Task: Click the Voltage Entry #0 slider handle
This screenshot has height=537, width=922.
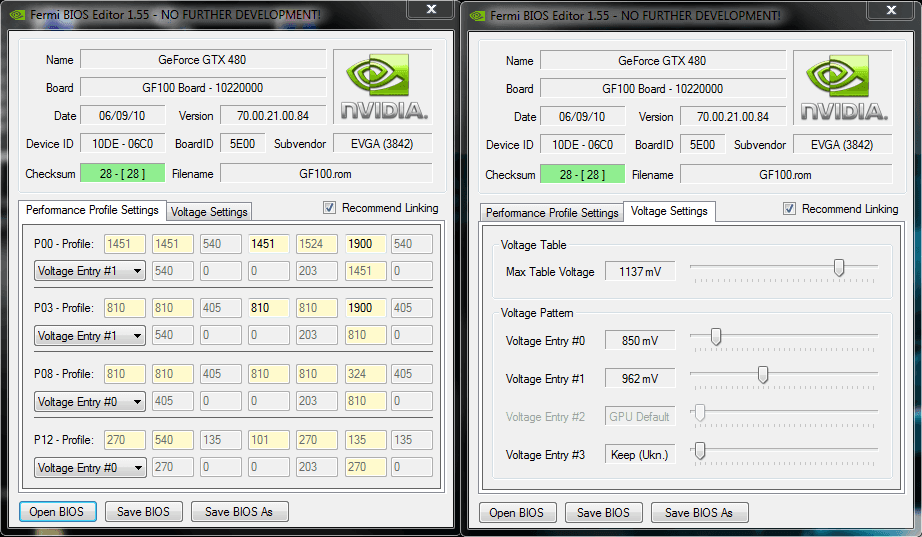Action: pos(716,336)
